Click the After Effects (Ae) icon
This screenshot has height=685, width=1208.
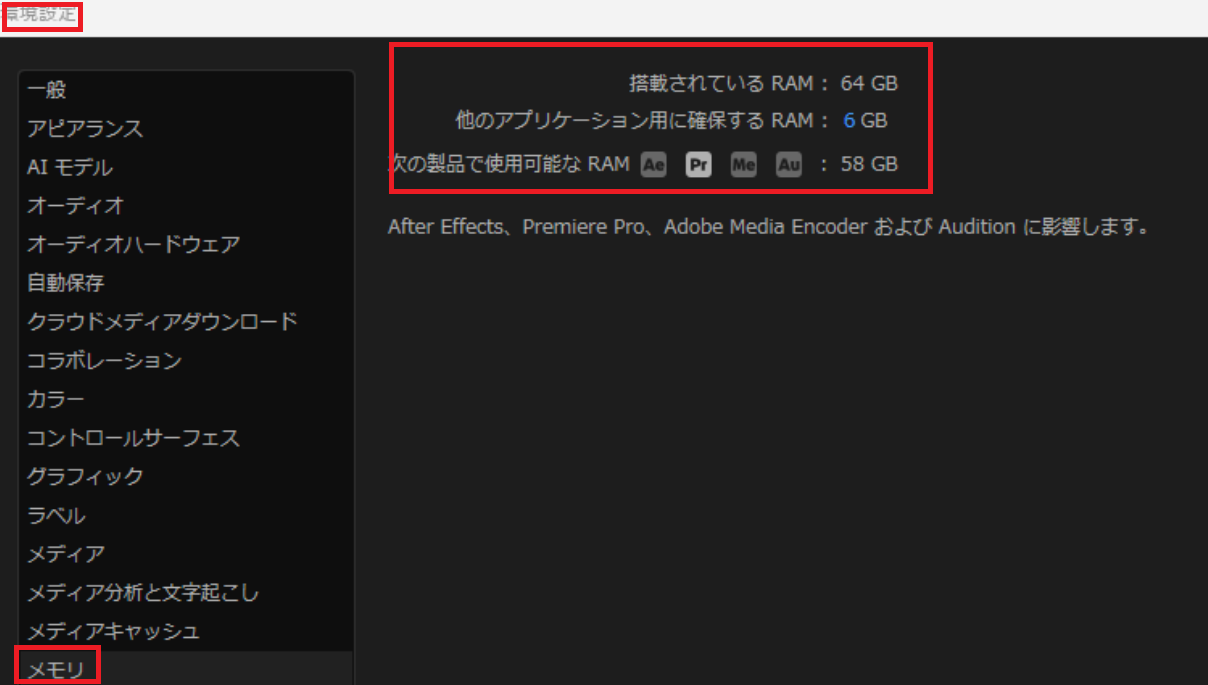653,164
